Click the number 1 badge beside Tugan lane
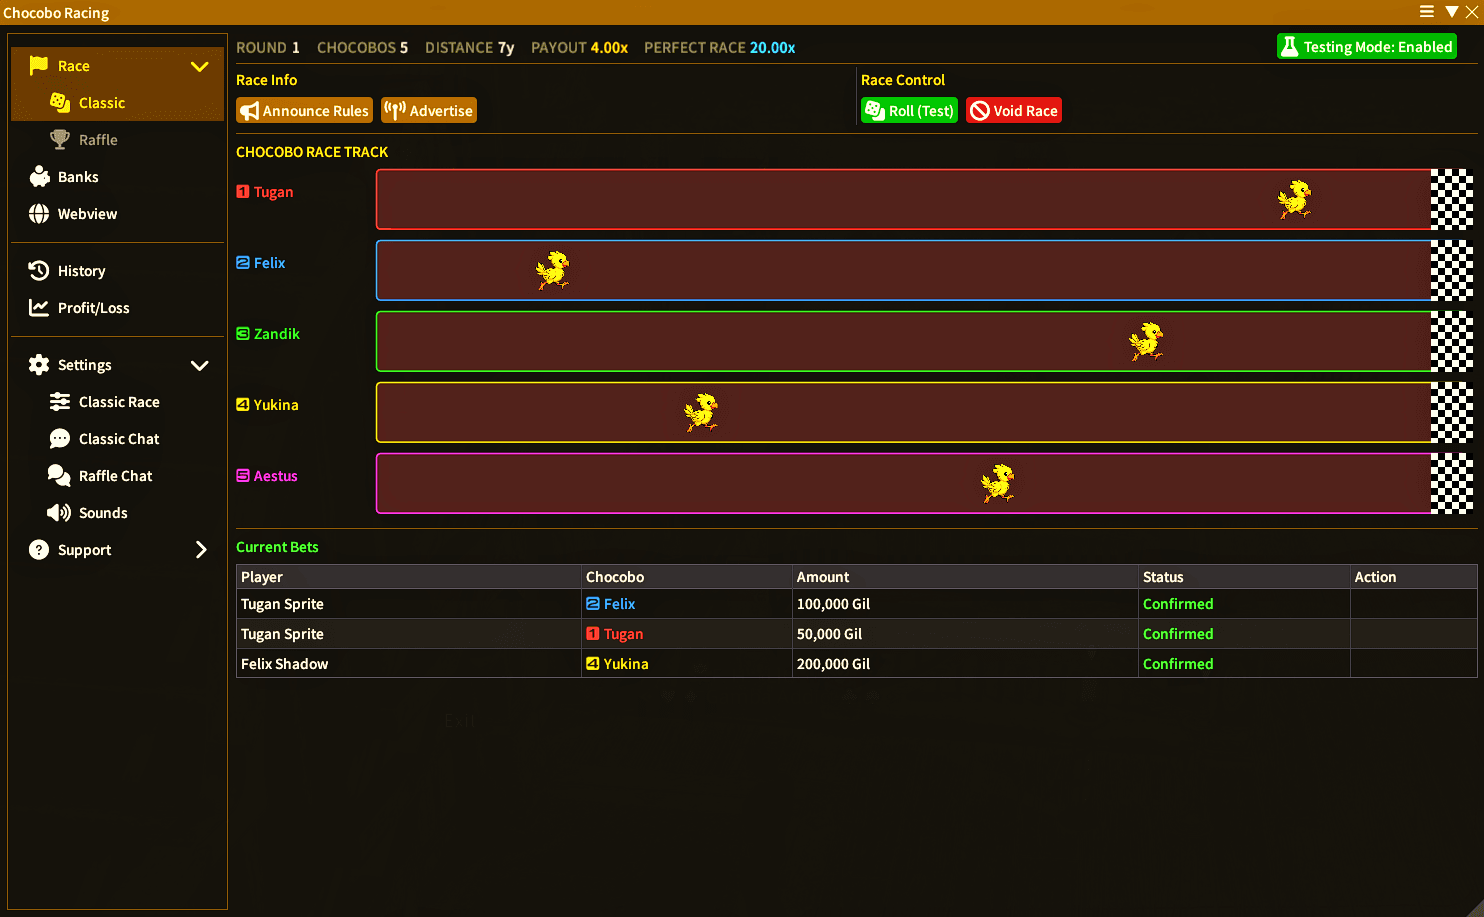The height and width of the screenshot is (917, 1484). click(x=243, y=192)
